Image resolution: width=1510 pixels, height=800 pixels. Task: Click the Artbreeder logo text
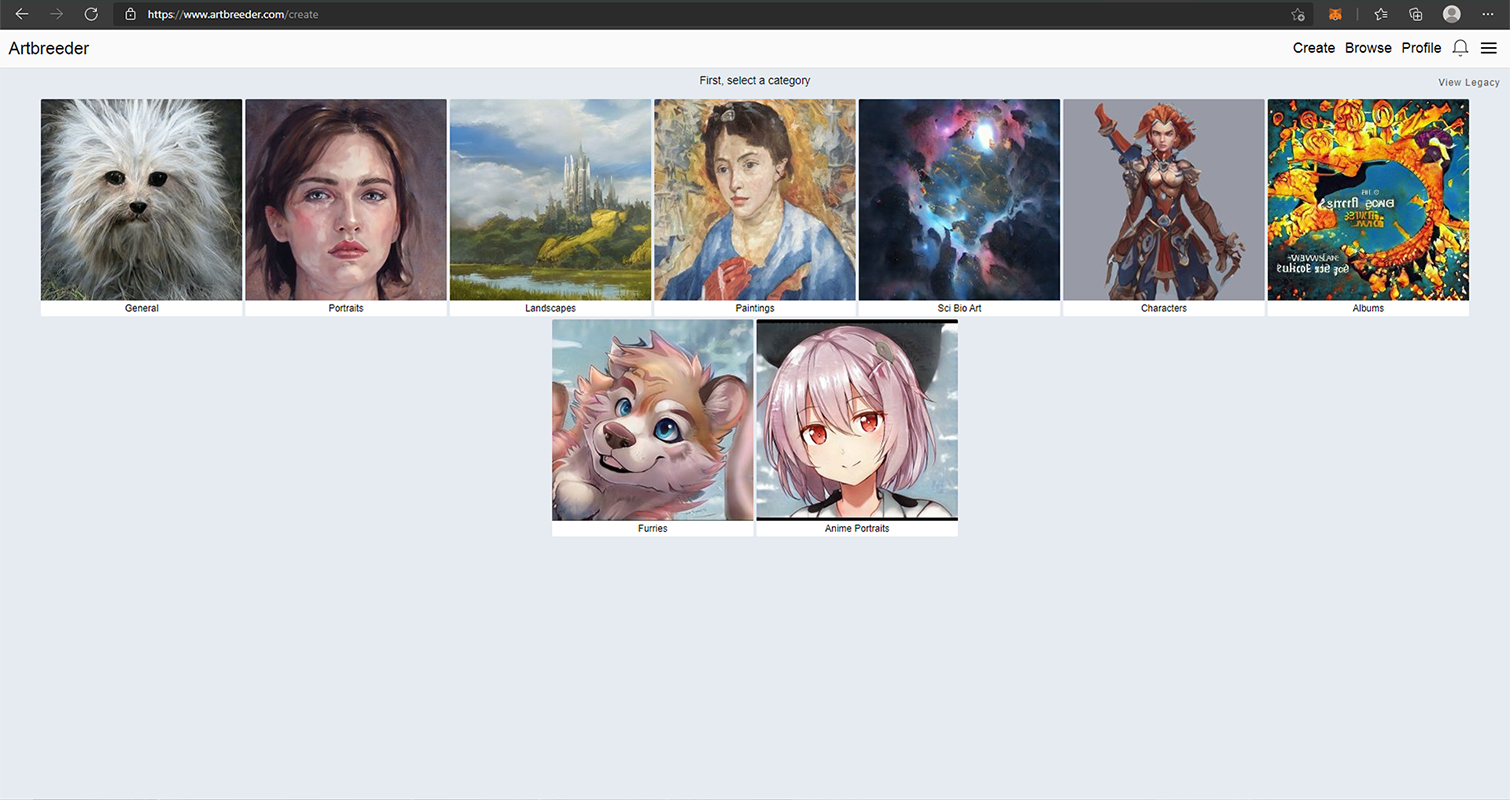pos(49,48)
